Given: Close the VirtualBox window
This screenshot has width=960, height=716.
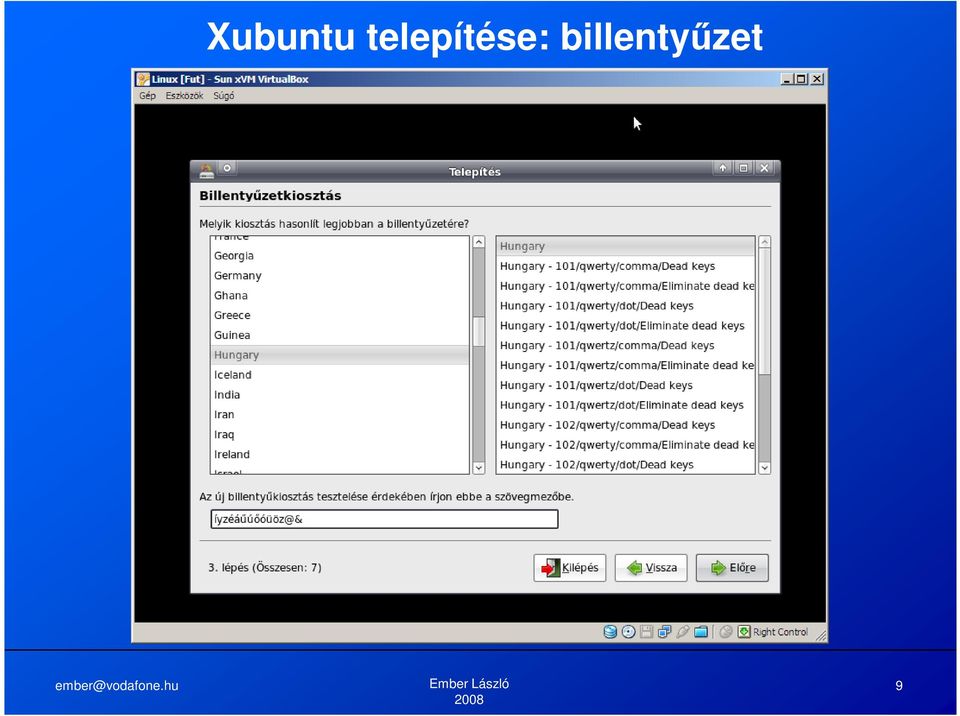Looking at the screenshot, I should 817,79.
